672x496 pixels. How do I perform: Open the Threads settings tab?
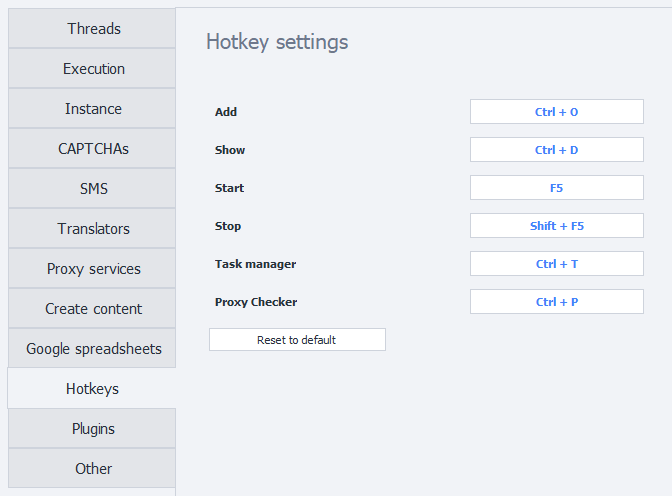click(93, 29)
